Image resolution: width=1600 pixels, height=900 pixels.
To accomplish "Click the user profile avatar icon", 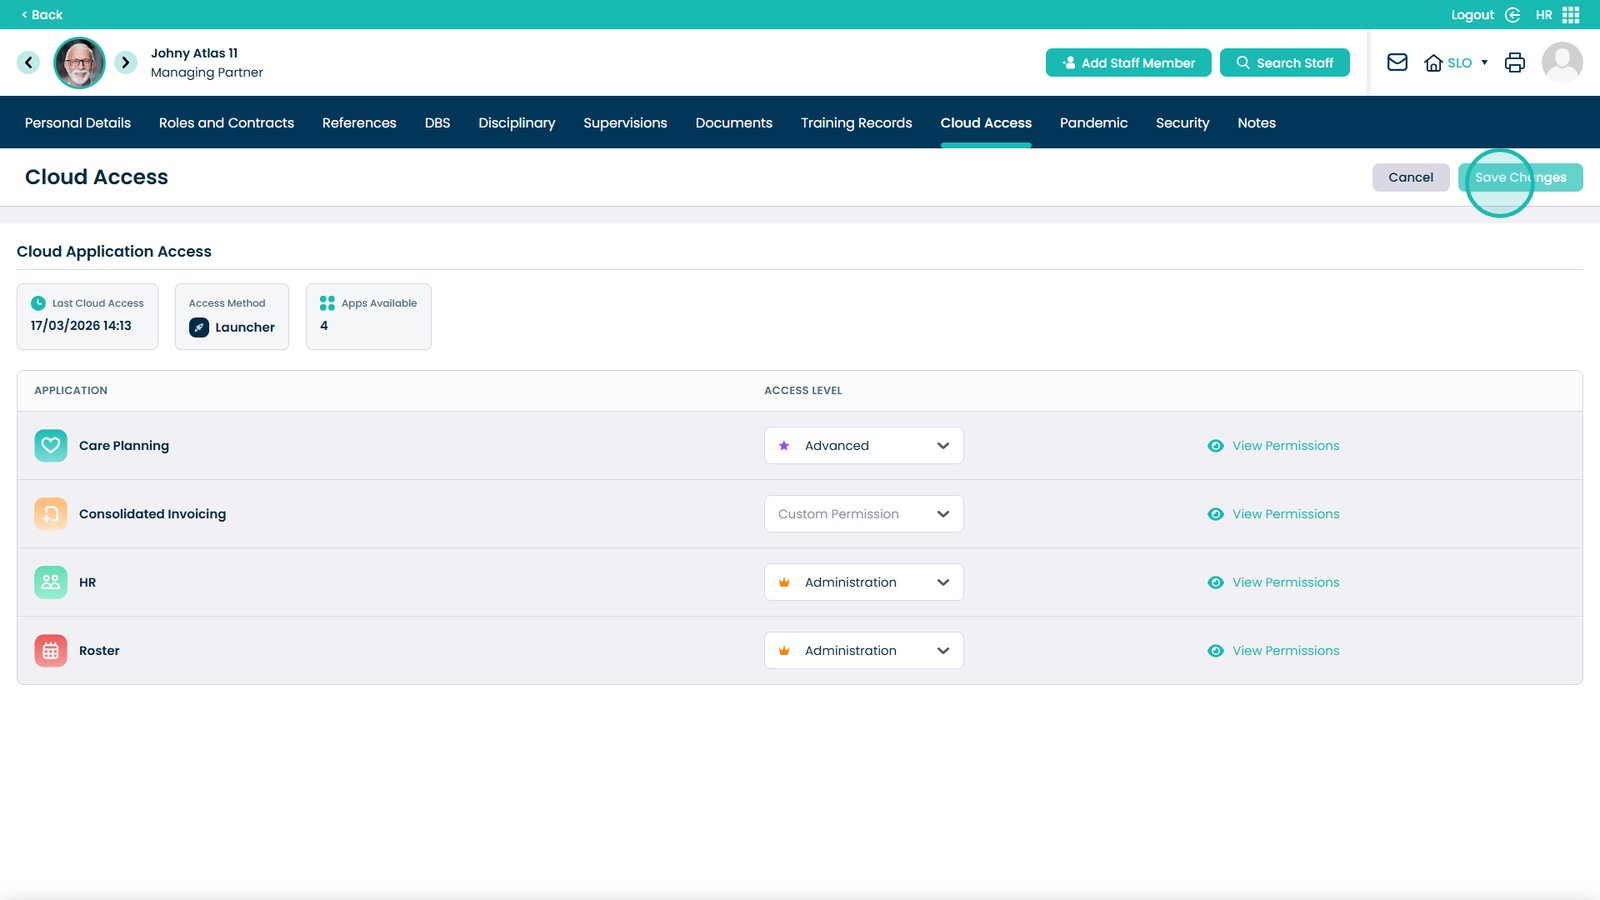I will coord(1561,62).
